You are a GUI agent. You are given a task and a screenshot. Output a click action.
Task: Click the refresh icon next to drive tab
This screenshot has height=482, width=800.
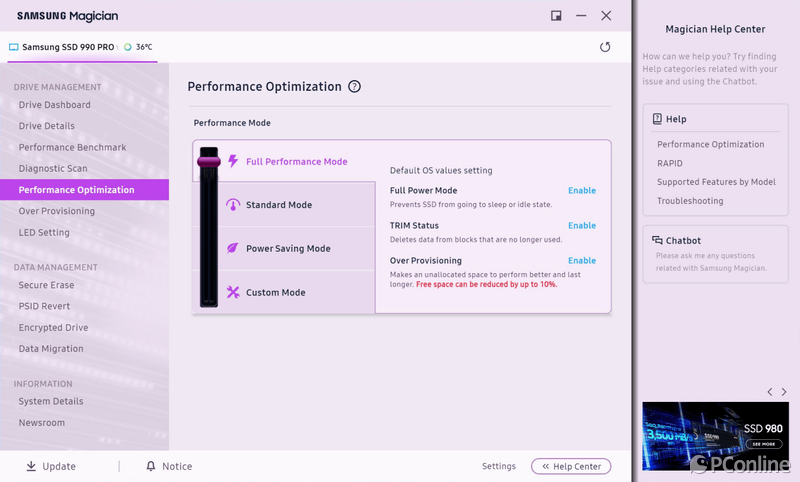point(605,47)
